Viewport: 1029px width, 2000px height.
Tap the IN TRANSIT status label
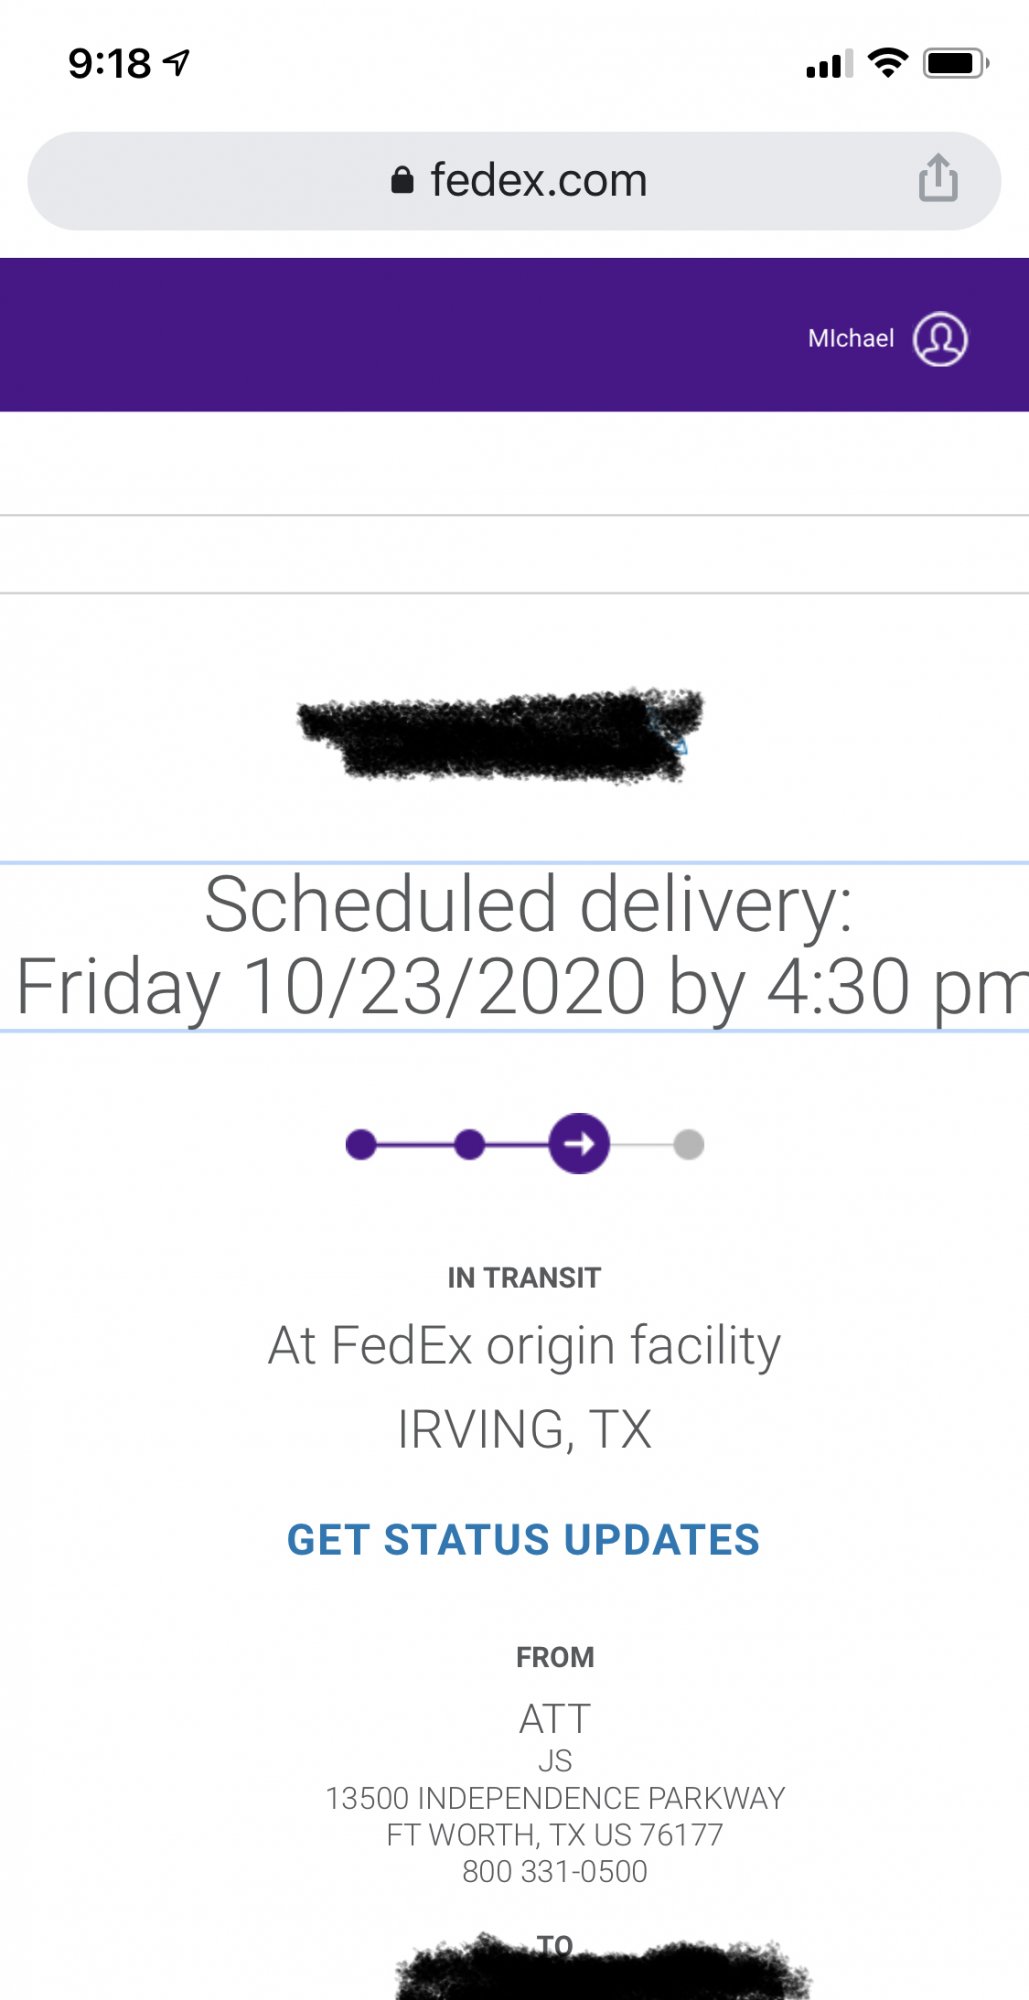[524, 1278]
